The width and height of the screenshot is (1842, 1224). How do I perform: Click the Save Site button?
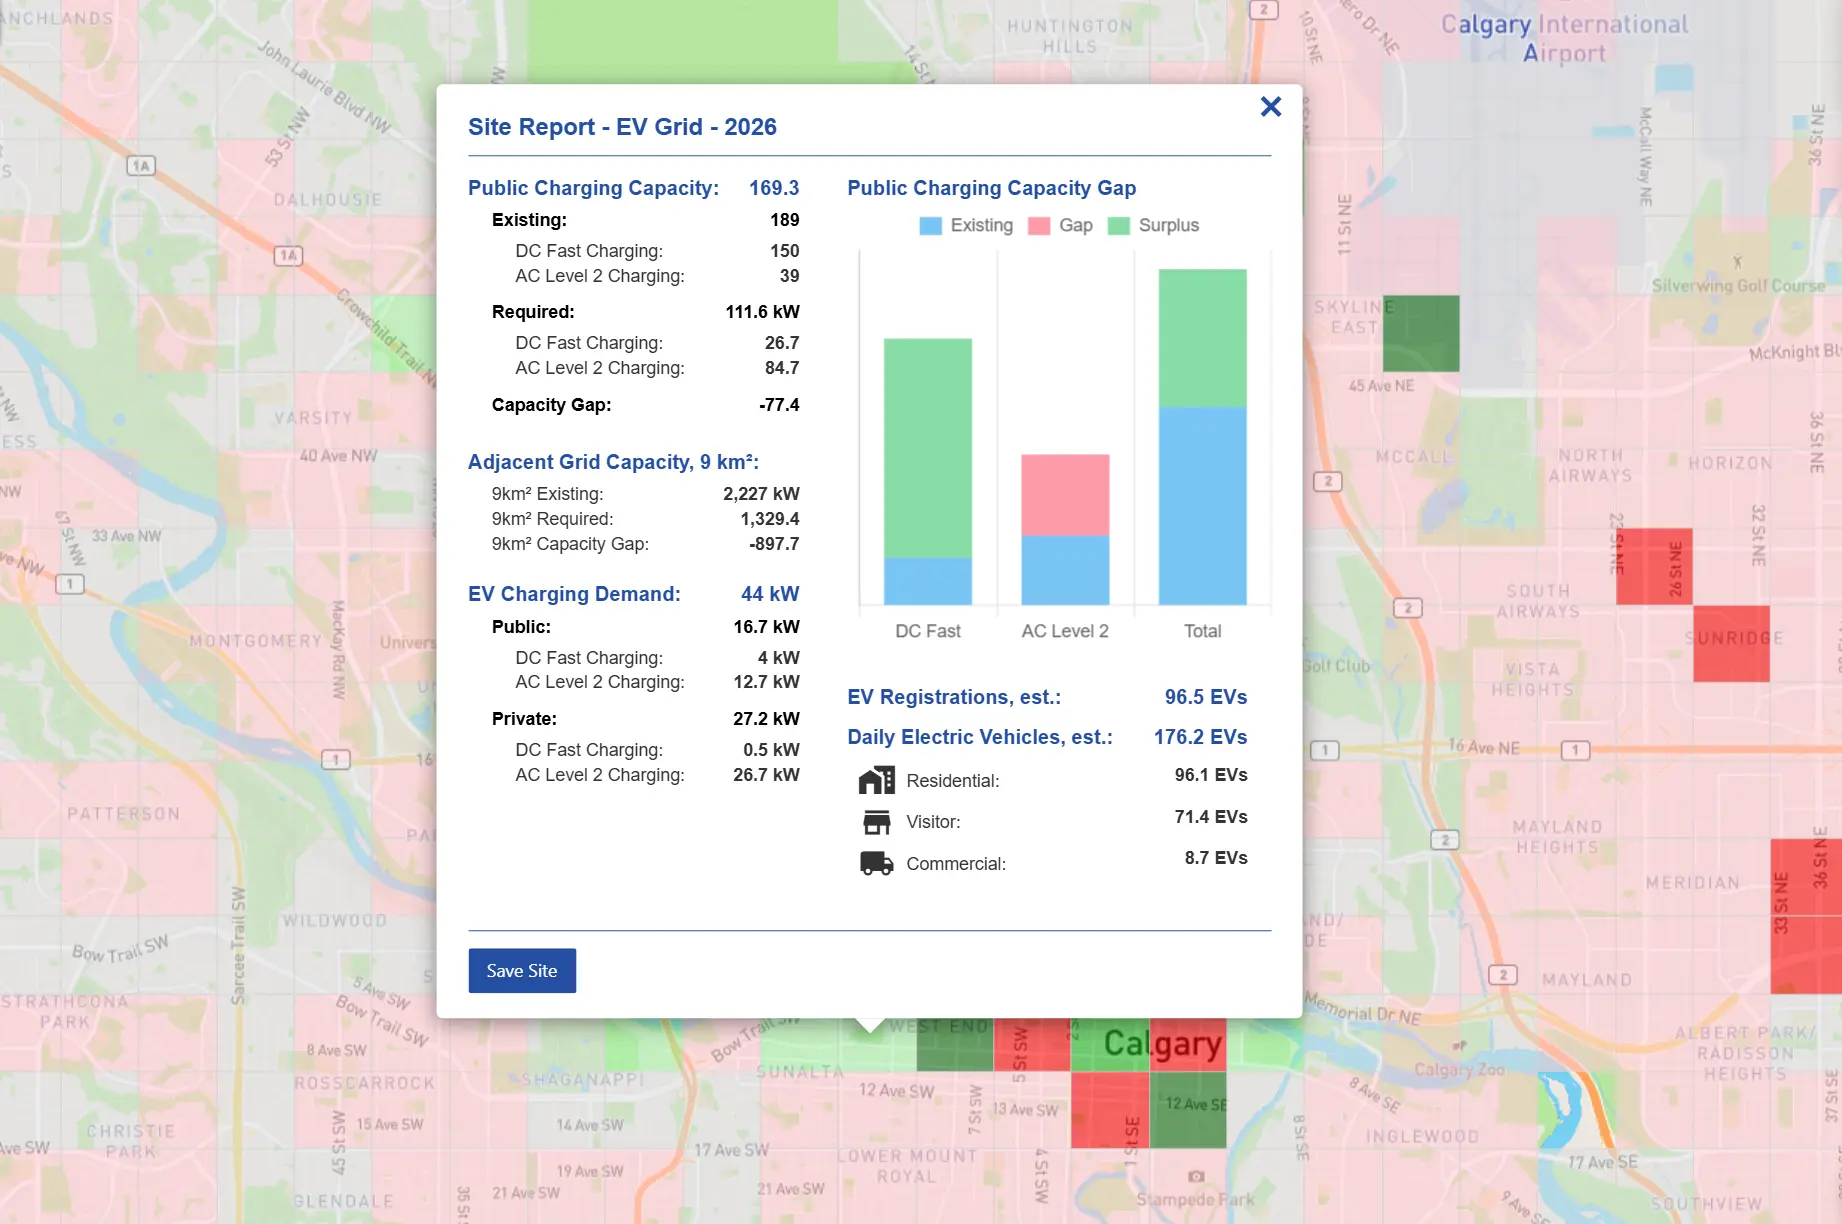pyautogui.click(x=522, y=970)
